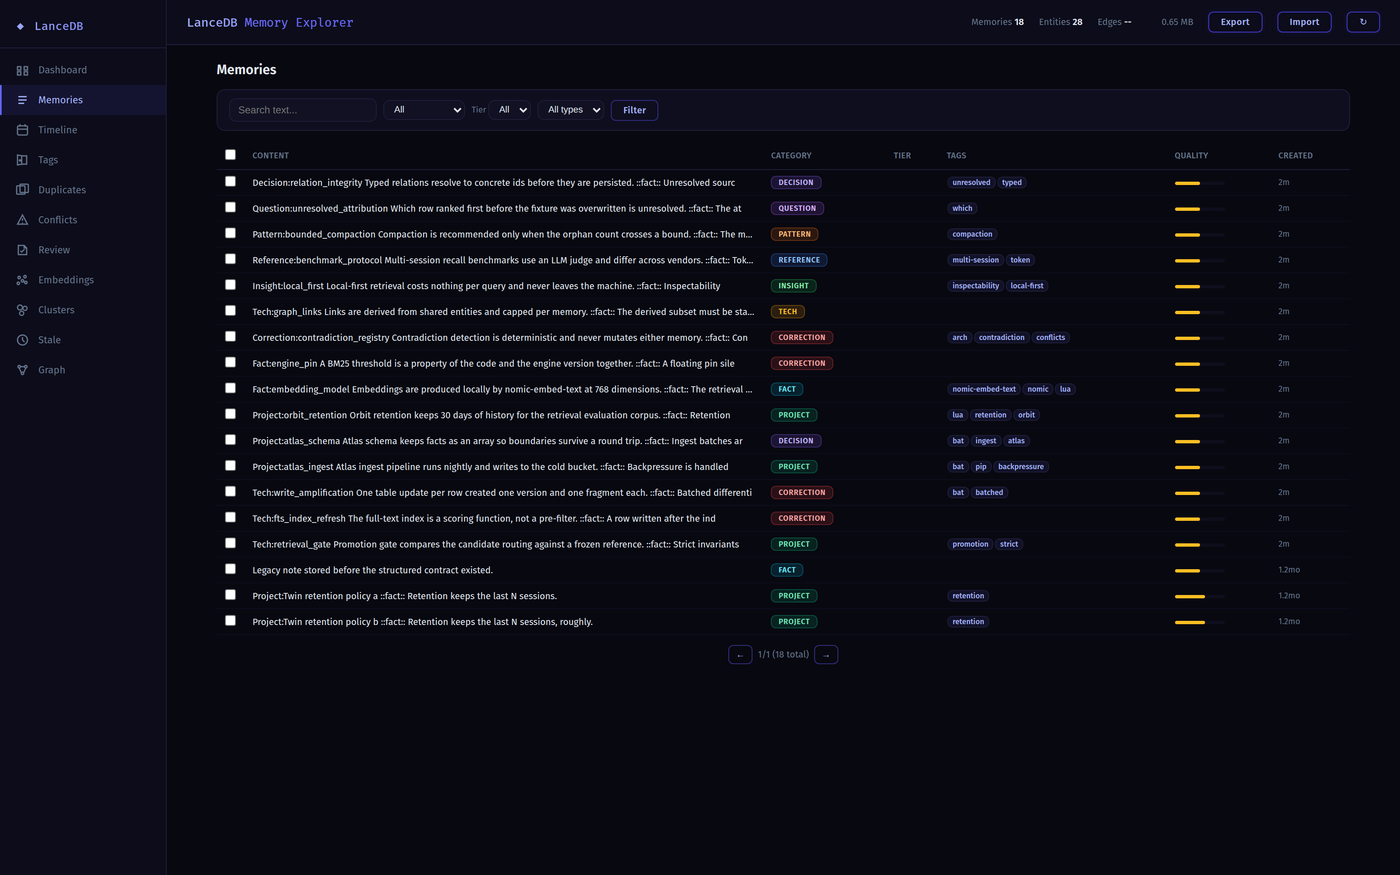1400x875 pixels.
Task: Click the Dashboard grid icon in sidebar
Action: pyautogui.click(x=22, y=70)
